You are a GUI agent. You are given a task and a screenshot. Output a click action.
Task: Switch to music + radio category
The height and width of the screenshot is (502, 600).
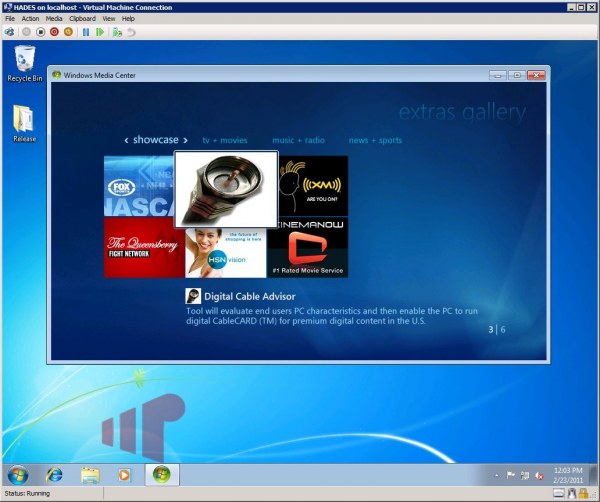(298, 140)
